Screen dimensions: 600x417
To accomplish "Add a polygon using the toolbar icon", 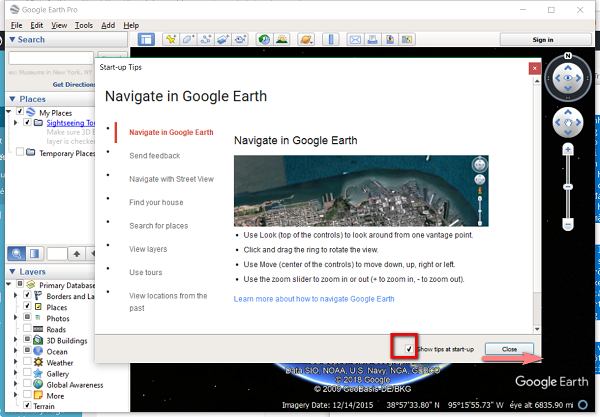I will (x=188, y=39).
